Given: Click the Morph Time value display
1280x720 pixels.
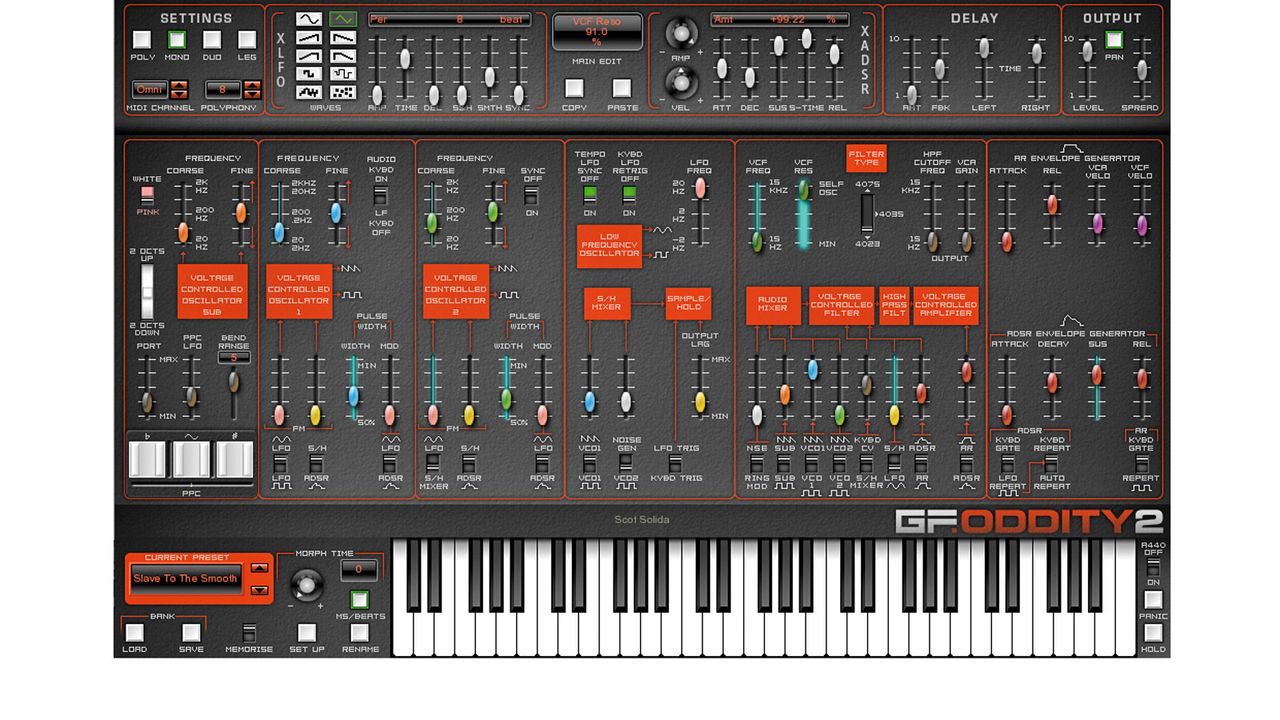Looking at the screenshot, I should [359, 570].
